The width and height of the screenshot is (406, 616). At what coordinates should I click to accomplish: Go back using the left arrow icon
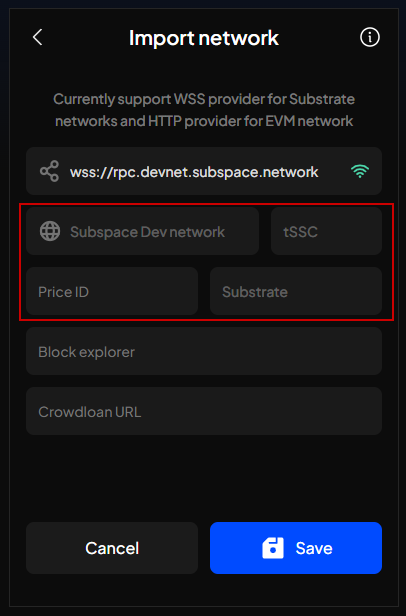pos(37,38)
